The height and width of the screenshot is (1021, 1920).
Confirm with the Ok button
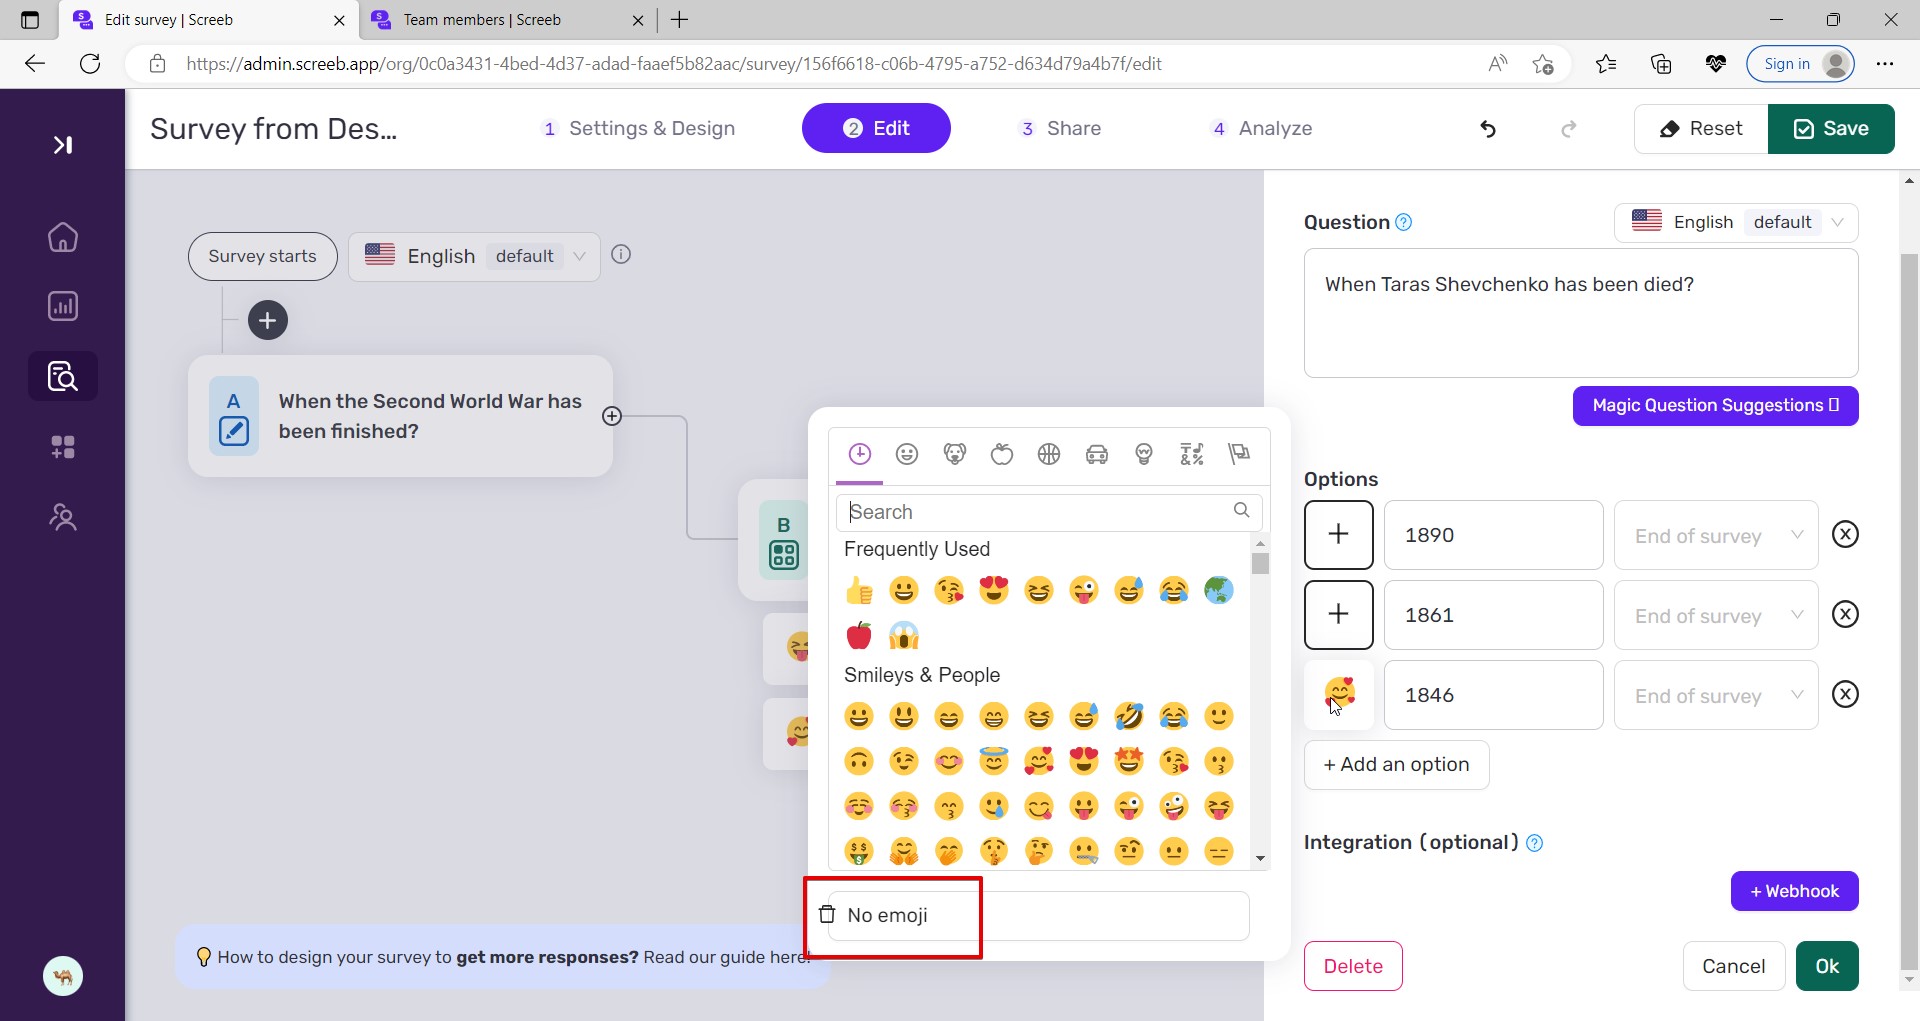[x=1827, y=966]
